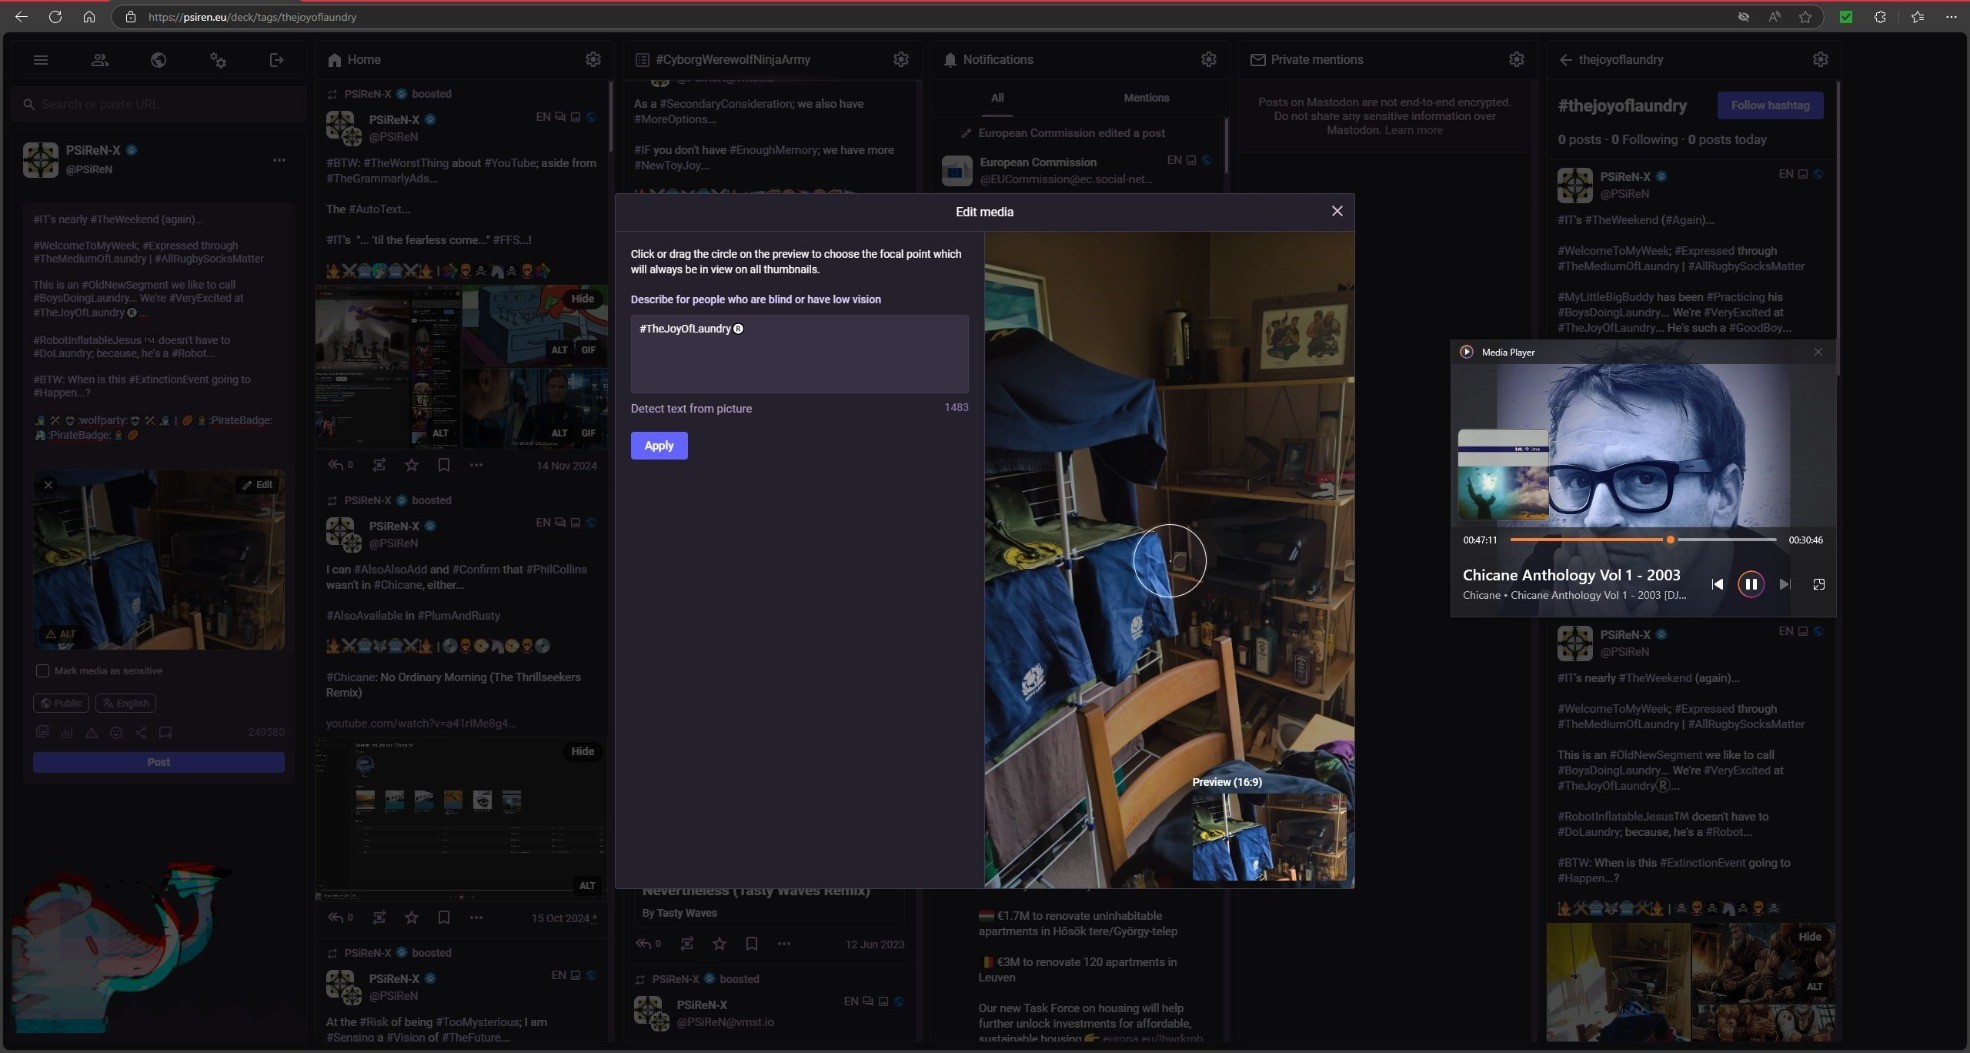Remove the attached image with the X icon

click(48, 485)
